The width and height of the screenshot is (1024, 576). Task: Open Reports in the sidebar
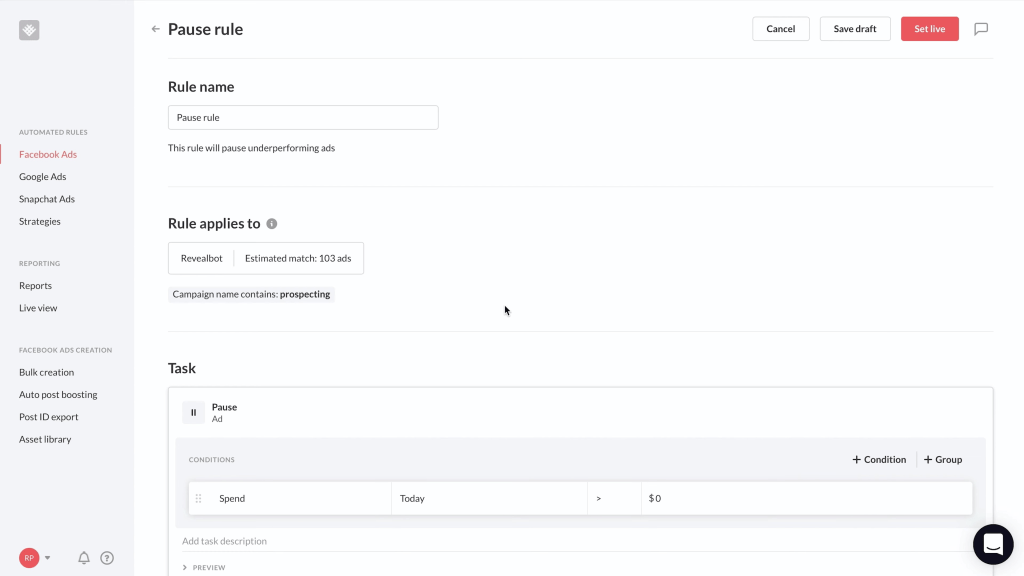35,286
